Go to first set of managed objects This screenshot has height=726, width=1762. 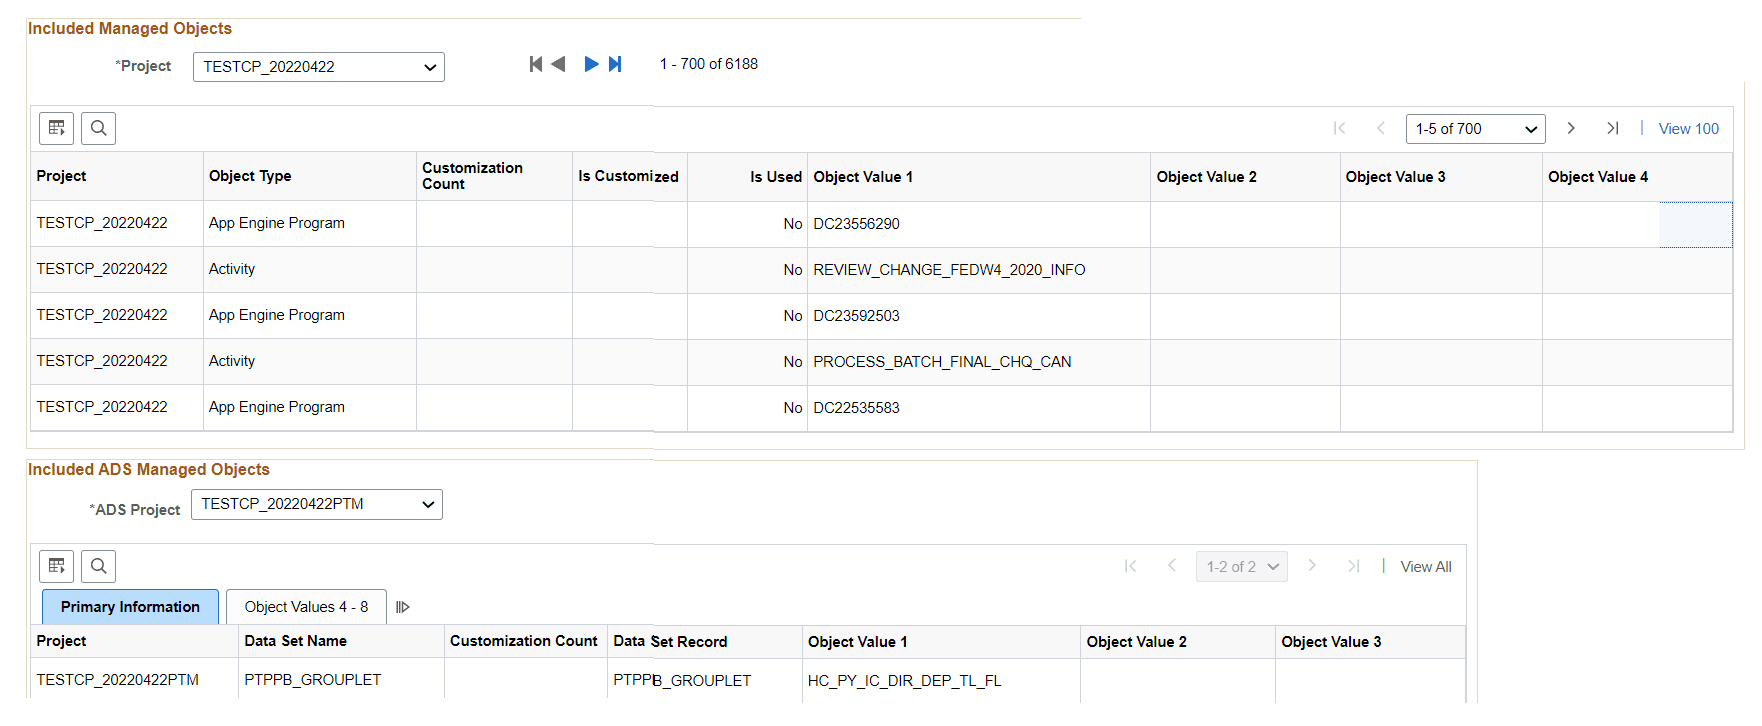click(x=536, y=64)
